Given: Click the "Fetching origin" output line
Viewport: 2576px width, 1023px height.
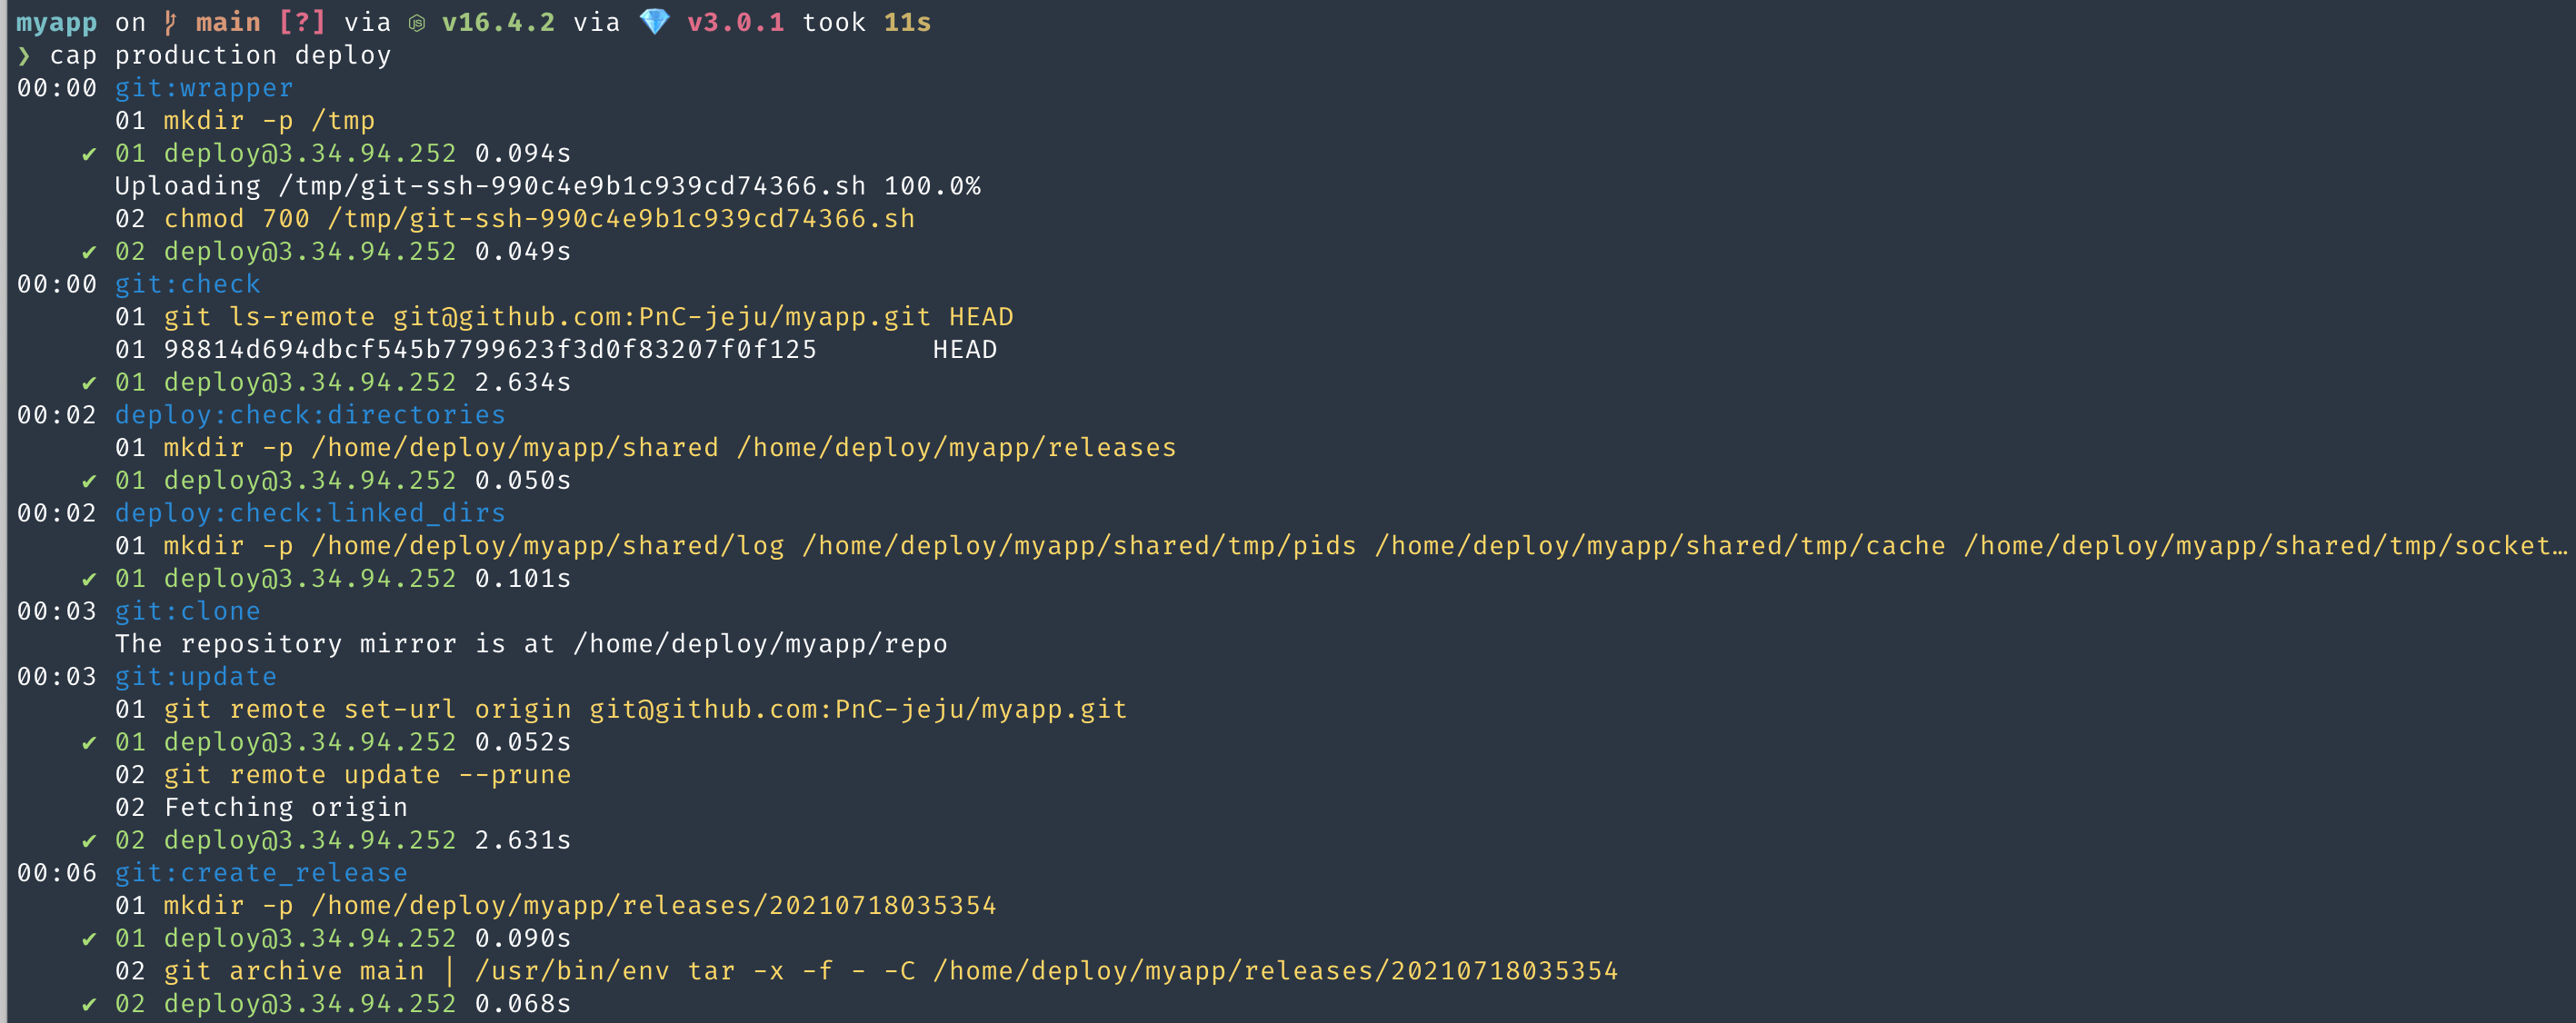Looking at the screenshot, I should (x=286, y=808).
